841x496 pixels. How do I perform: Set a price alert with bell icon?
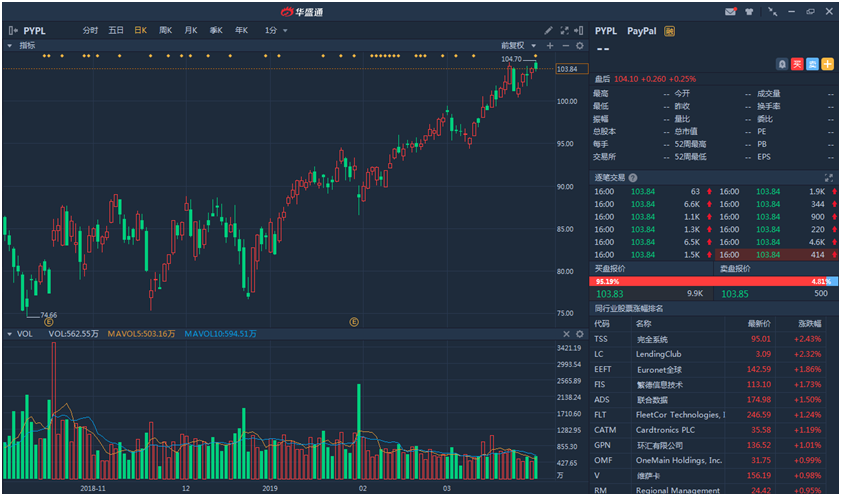pos(782,64)
